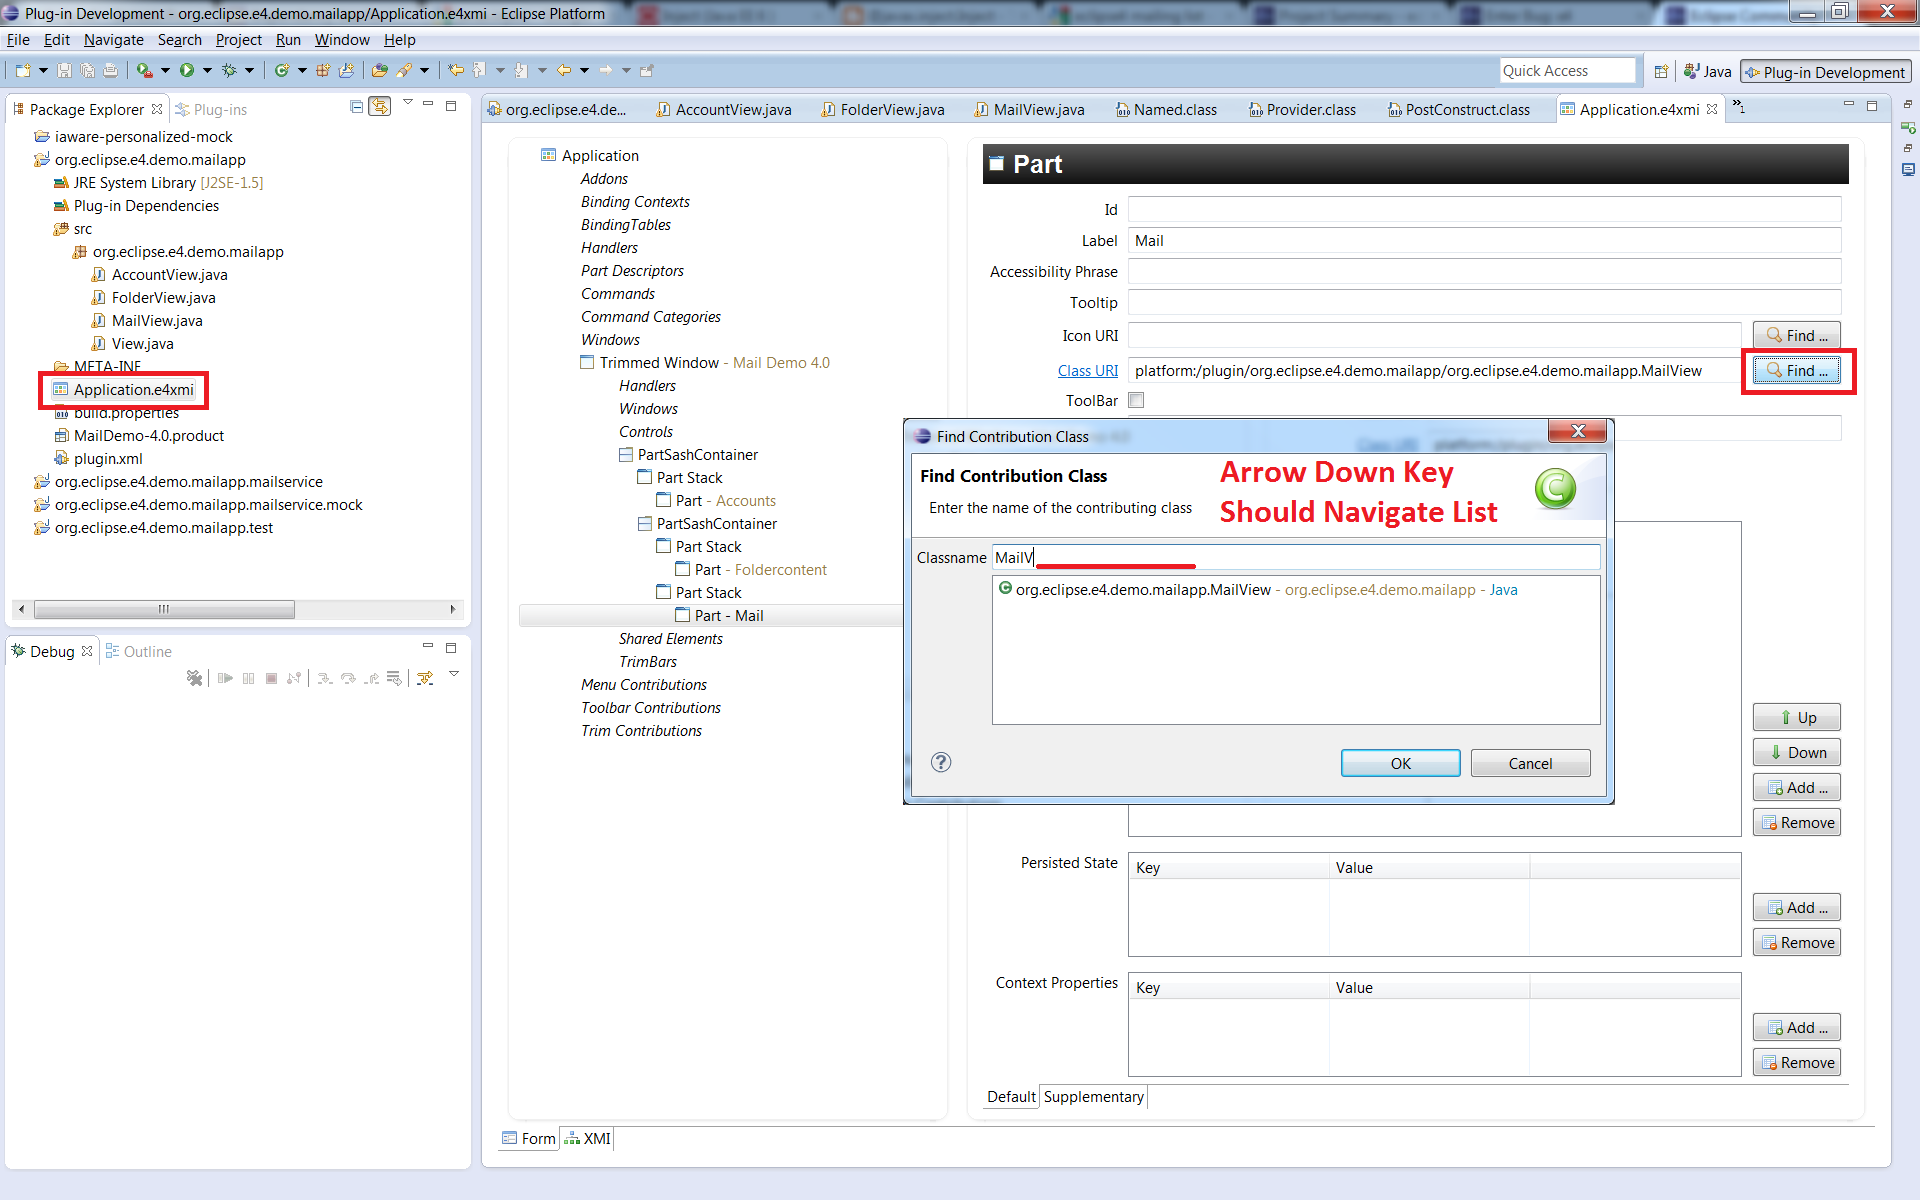
Task: Open the Debug configurations dropdown arrow
Action: [250, 70]
